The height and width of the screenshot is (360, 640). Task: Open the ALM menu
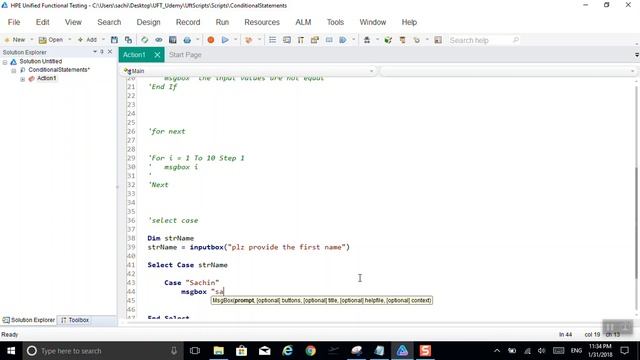(303, 22)
